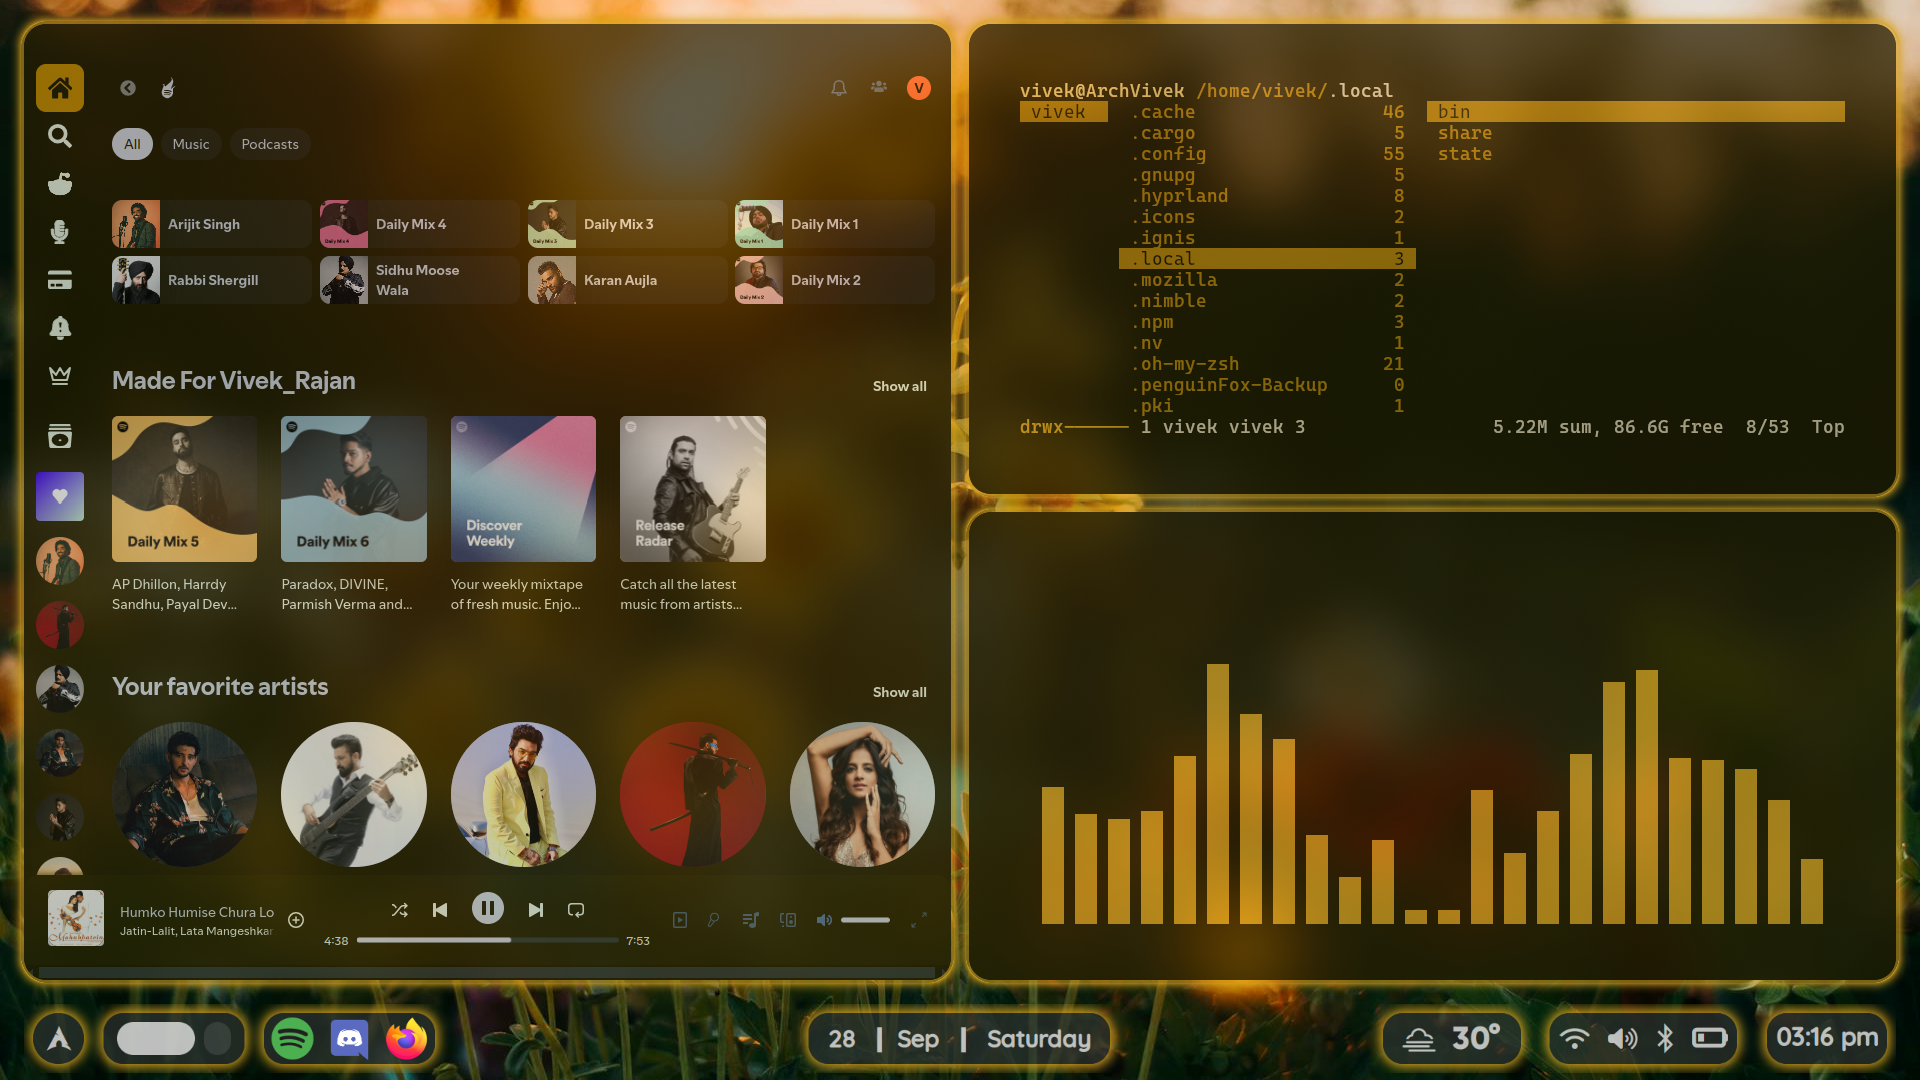This screenshot has width=1920, height=1080.
Task: Click the flame icon beside back button
Action: tap(168, 88)
